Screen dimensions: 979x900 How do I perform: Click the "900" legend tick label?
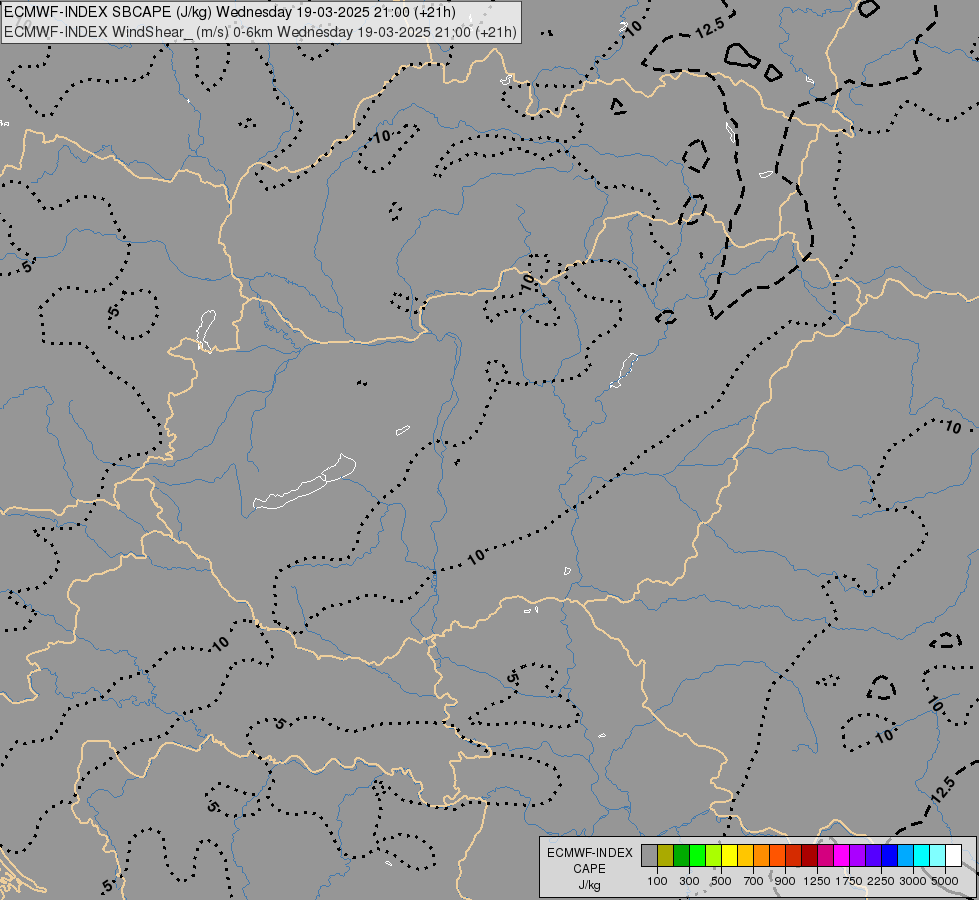coord(785,881)
